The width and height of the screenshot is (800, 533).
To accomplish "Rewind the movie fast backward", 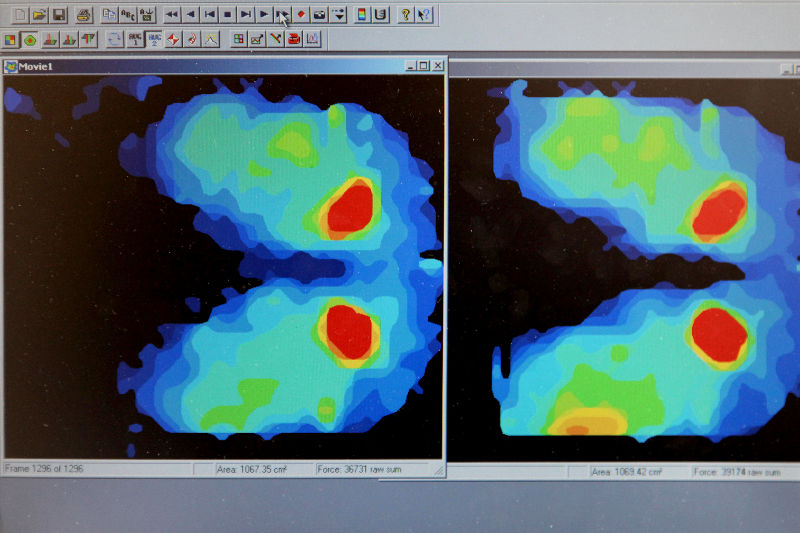I will point(172,15).
